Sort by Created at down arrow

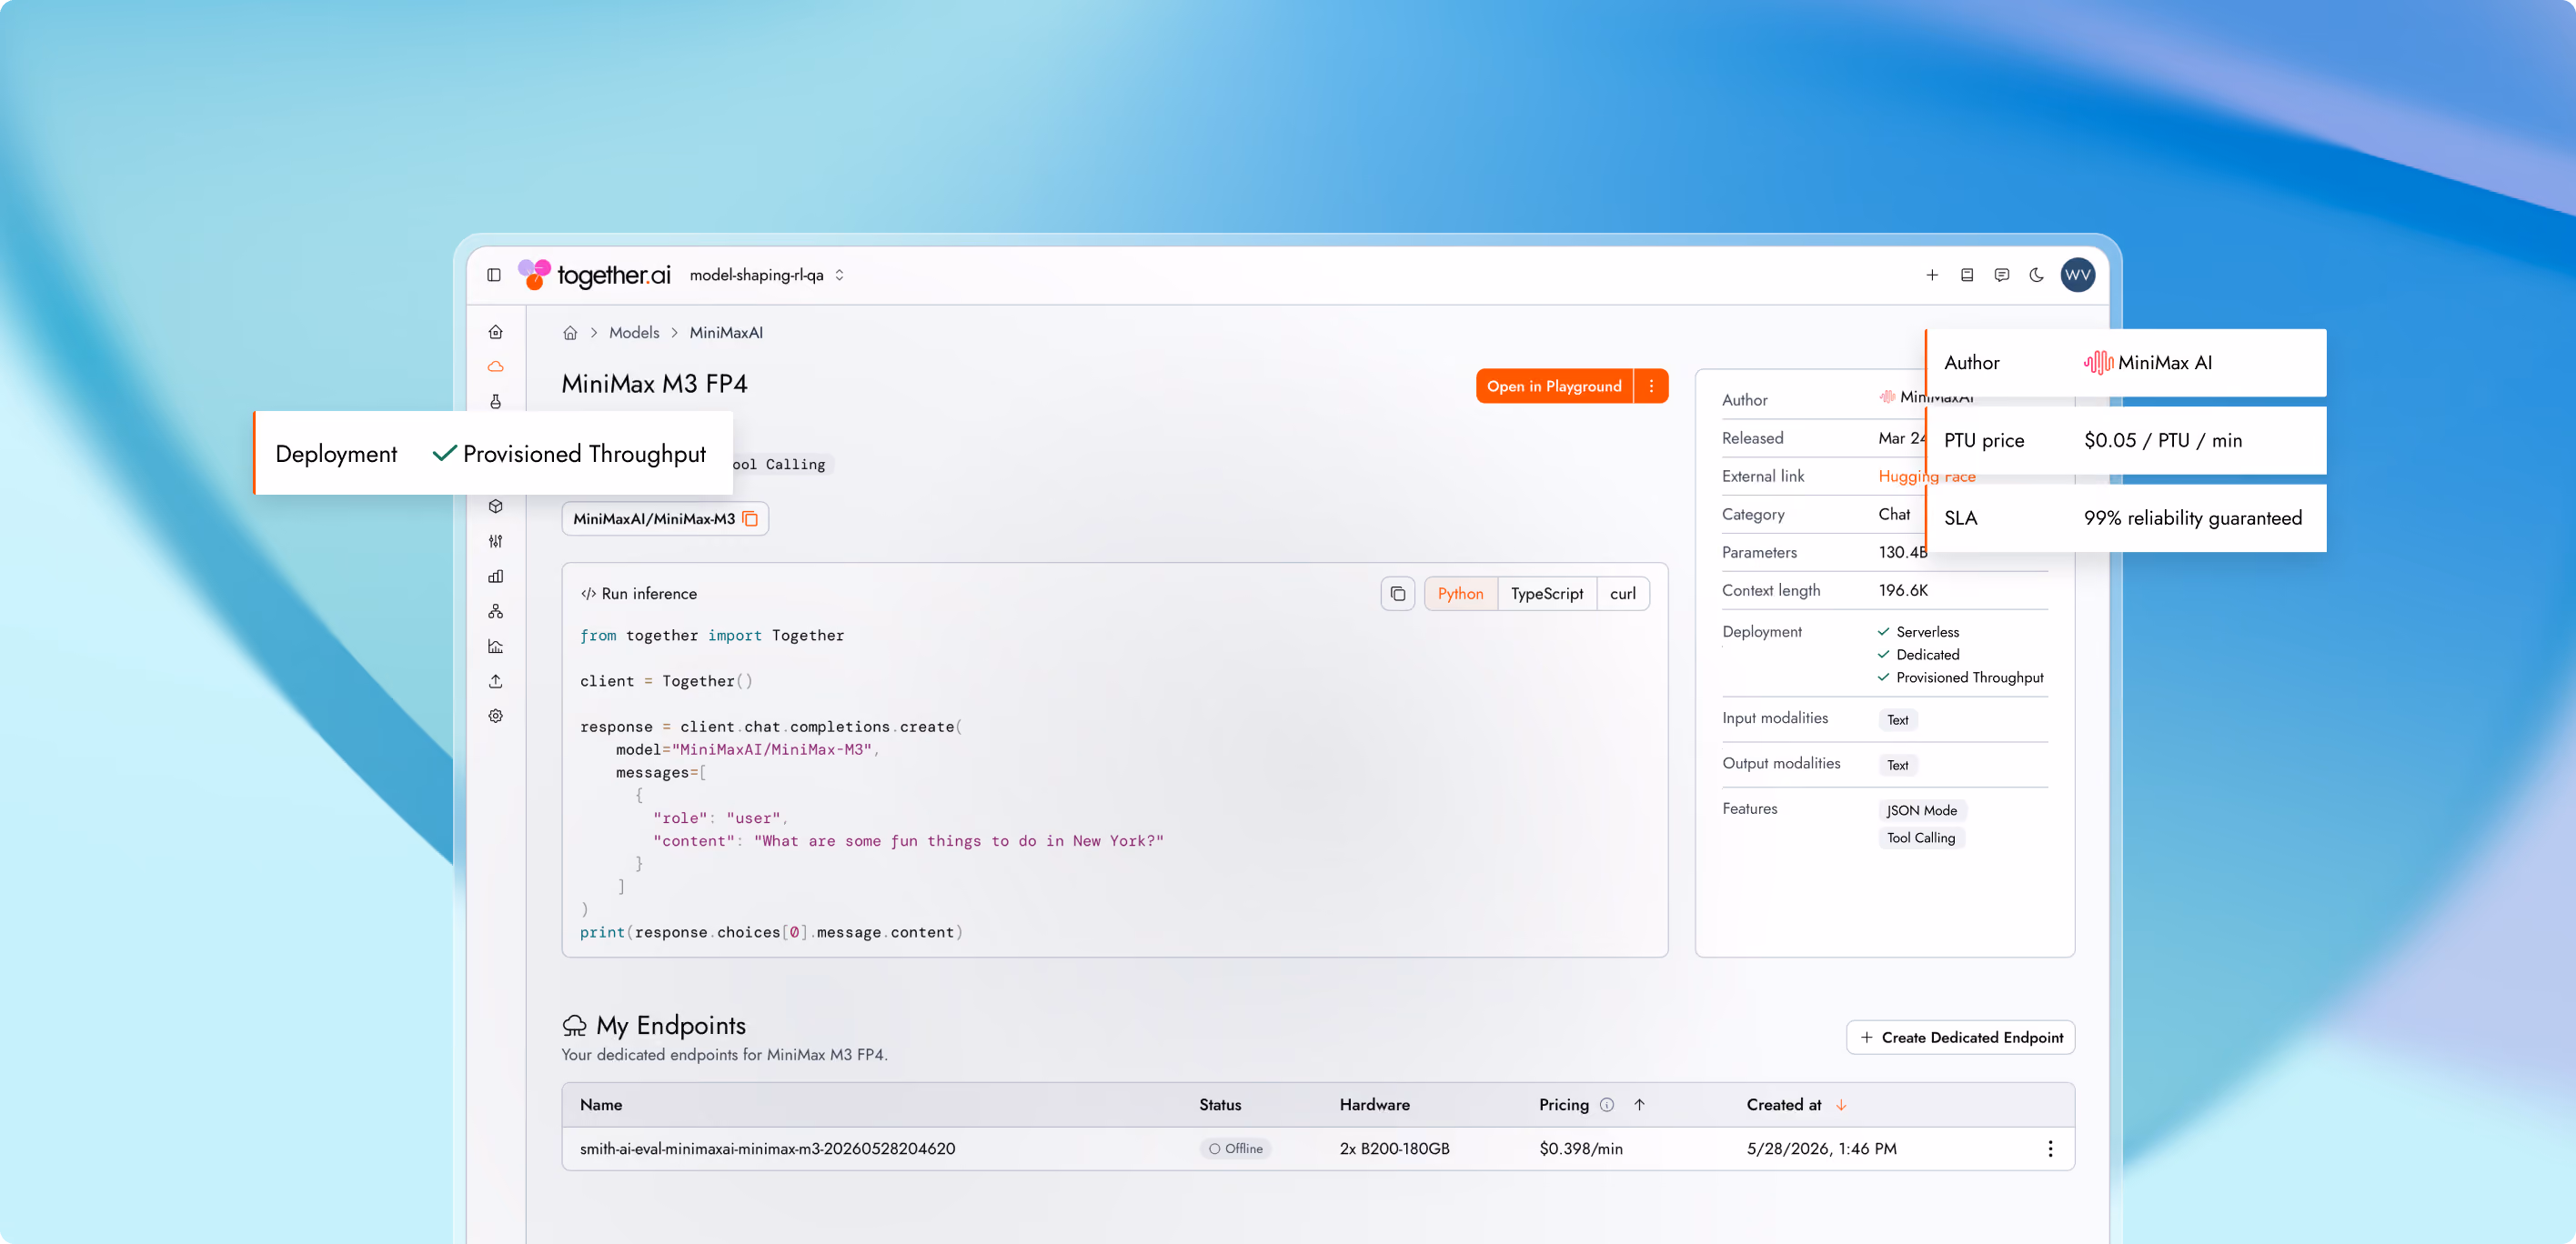(1841, 1105)
